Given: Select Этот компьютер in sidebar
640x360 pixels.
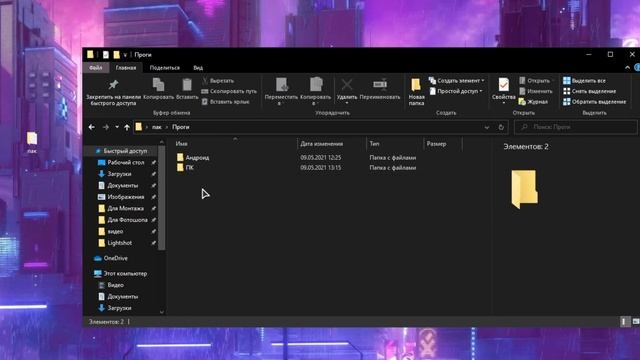Looking at the screenshot, I should (x=120, y=273).
